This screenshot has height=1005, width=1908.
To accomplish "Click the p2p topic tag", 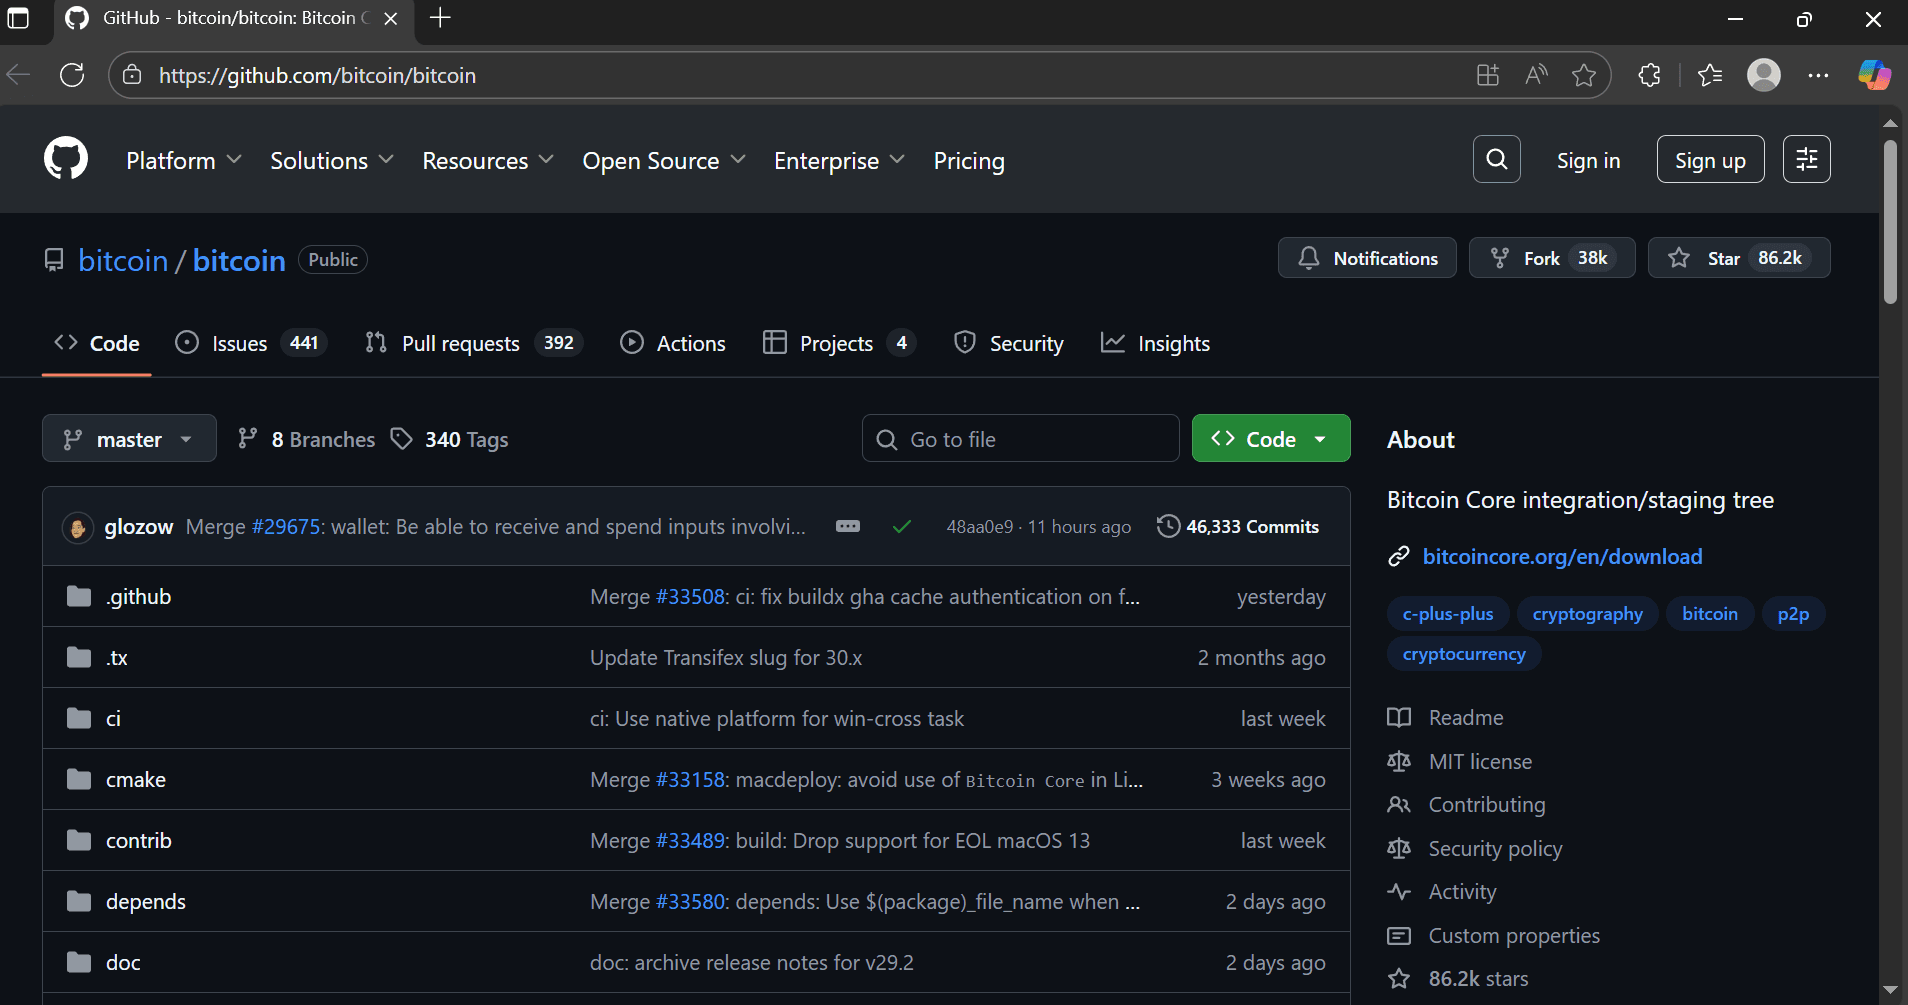I will coord(1793,614).
